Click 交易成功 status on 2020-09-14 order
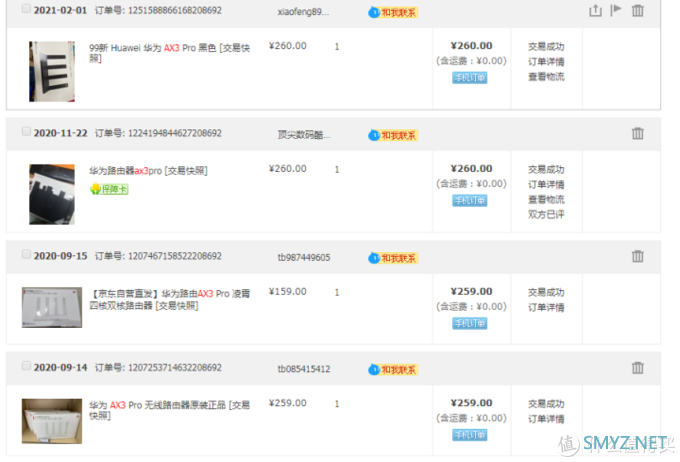Screen dimensions: 680x462 (x=546, y=404)
